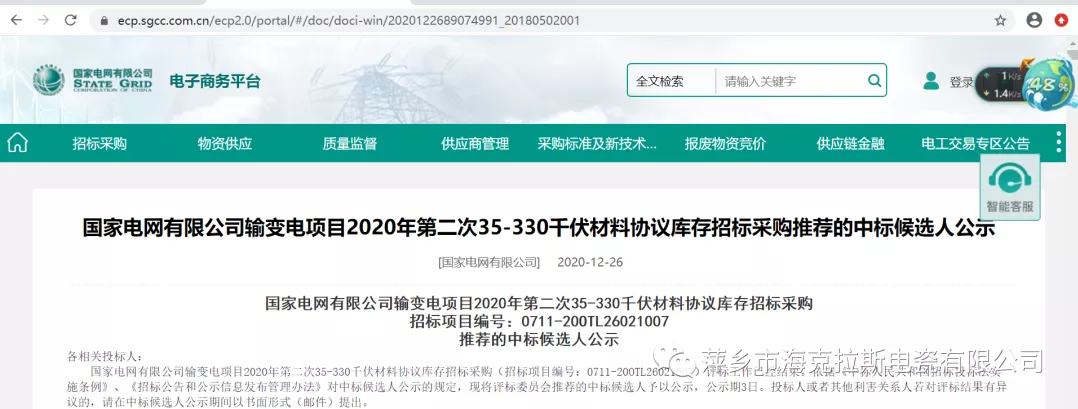Go back using the browser back arrow
1078x409 pixels.
pos(16,20)
